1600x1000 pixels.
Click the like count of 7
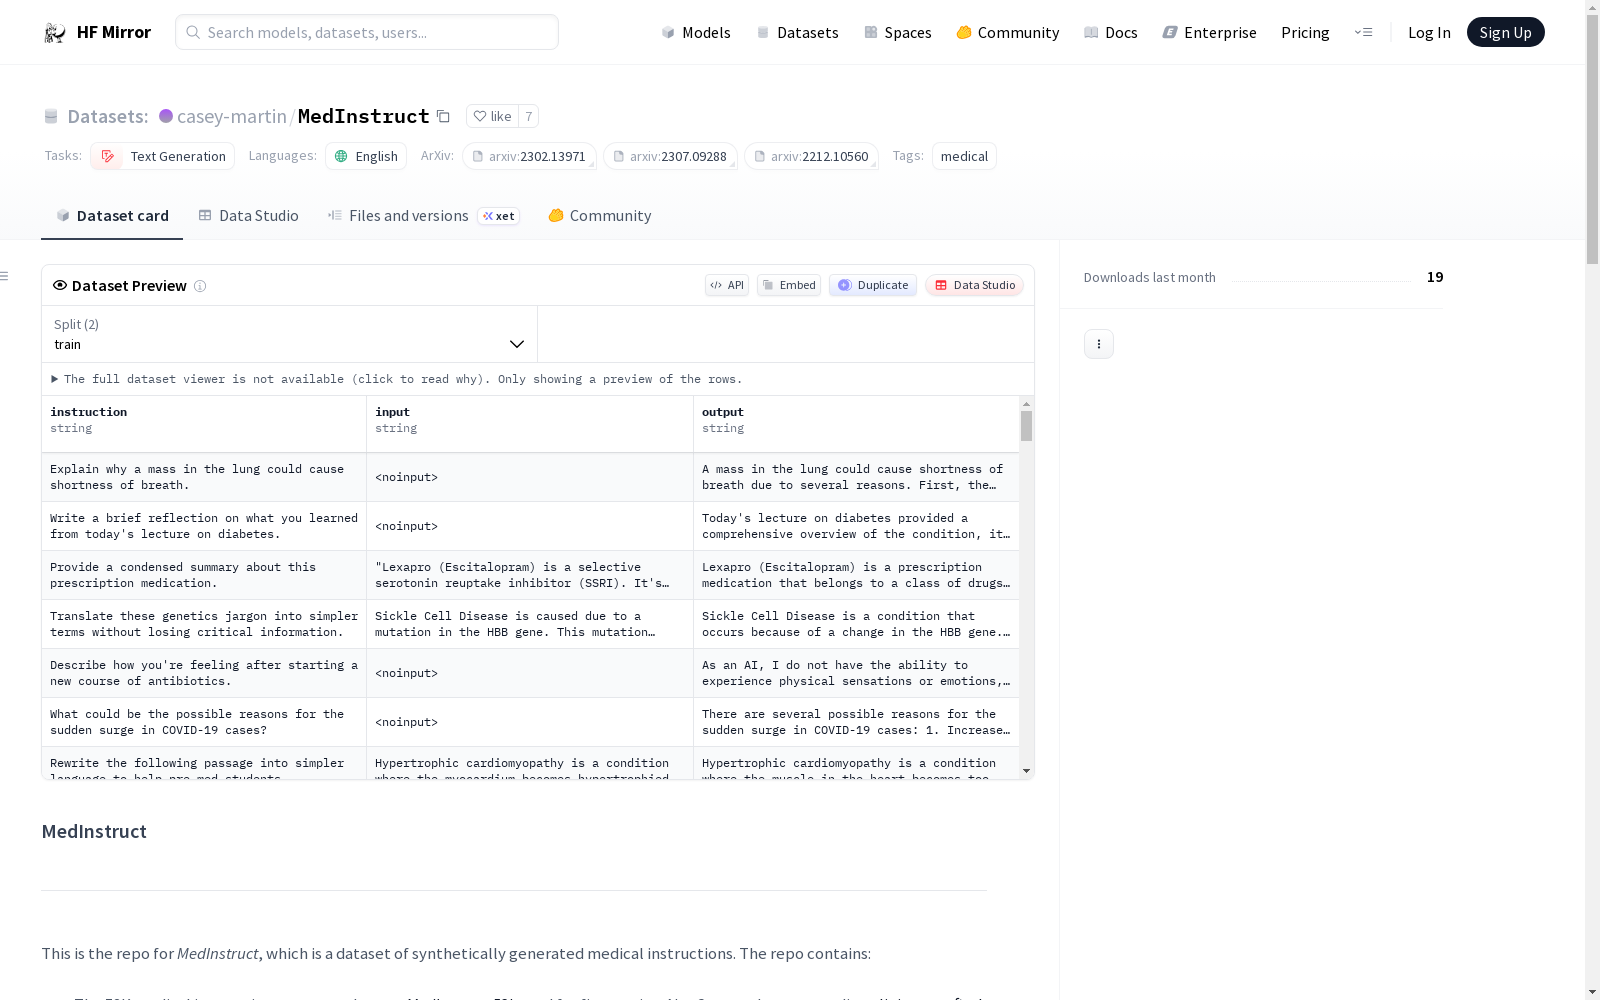[x=529, y=116]
